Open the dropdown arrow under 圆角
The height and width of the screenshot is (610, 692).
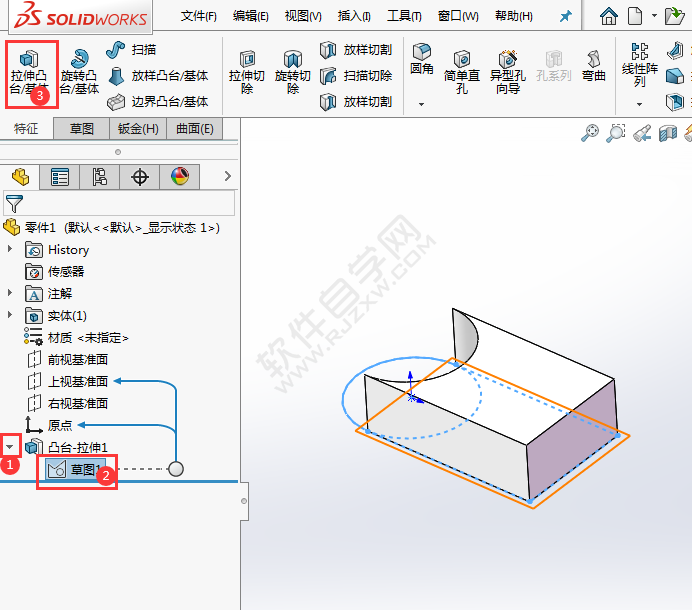421,105
